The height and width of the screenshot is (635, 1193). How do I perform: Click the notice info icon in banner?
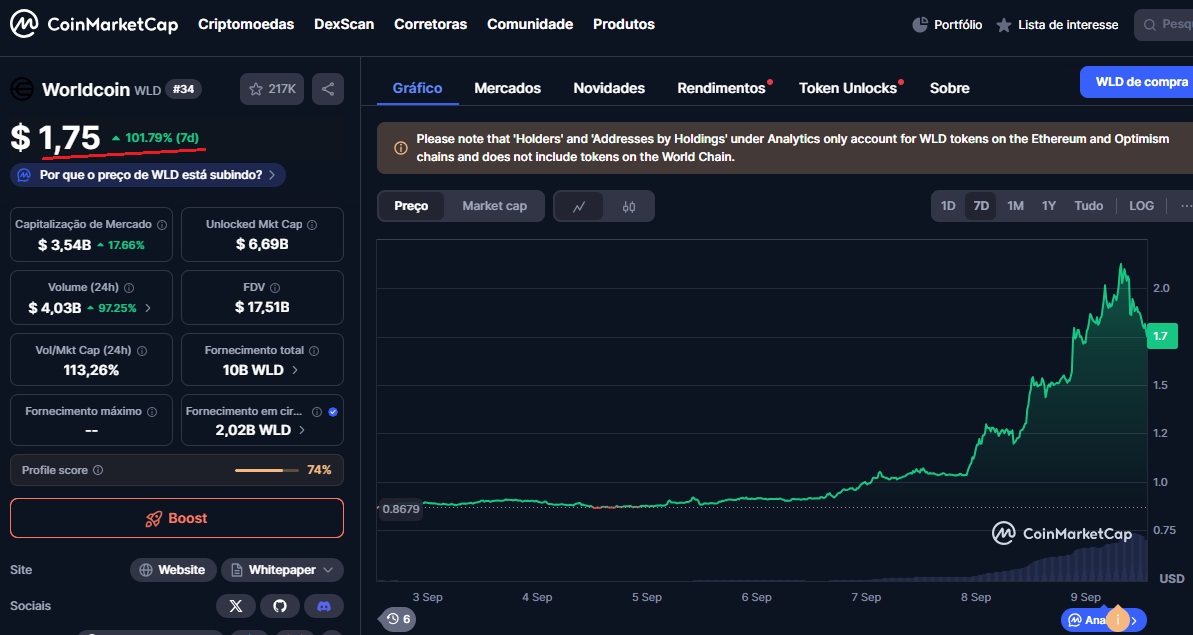point(400,148)
